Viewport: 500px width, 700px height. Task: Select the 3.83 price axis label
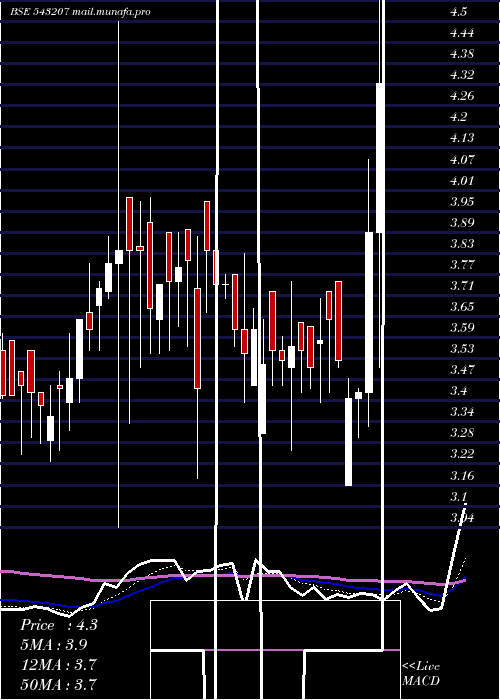462,244
